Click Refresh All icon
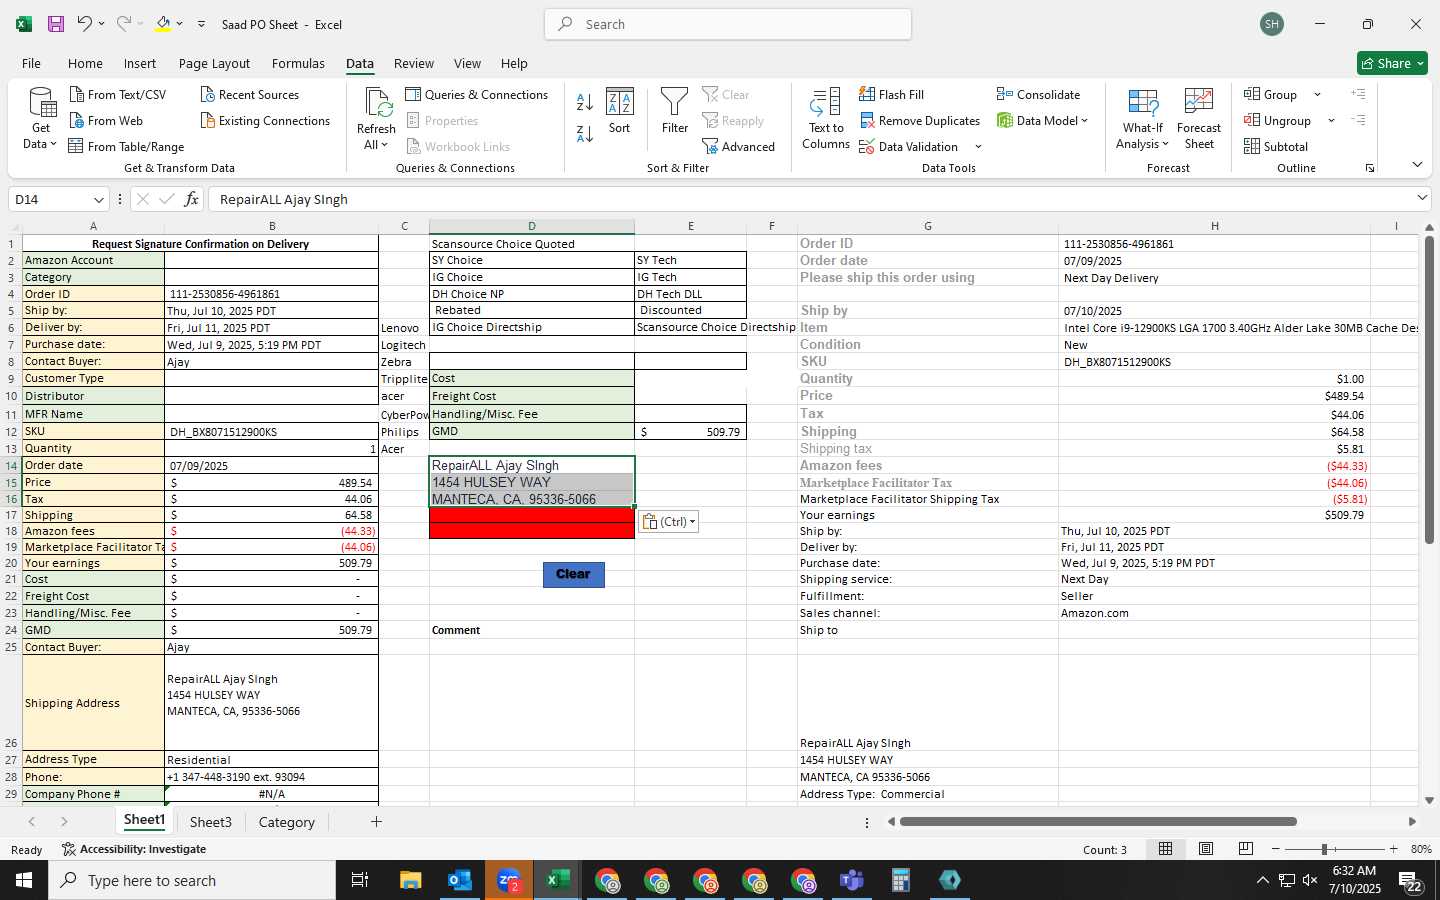Screen dimensions: 1440x900 point(377,103)
